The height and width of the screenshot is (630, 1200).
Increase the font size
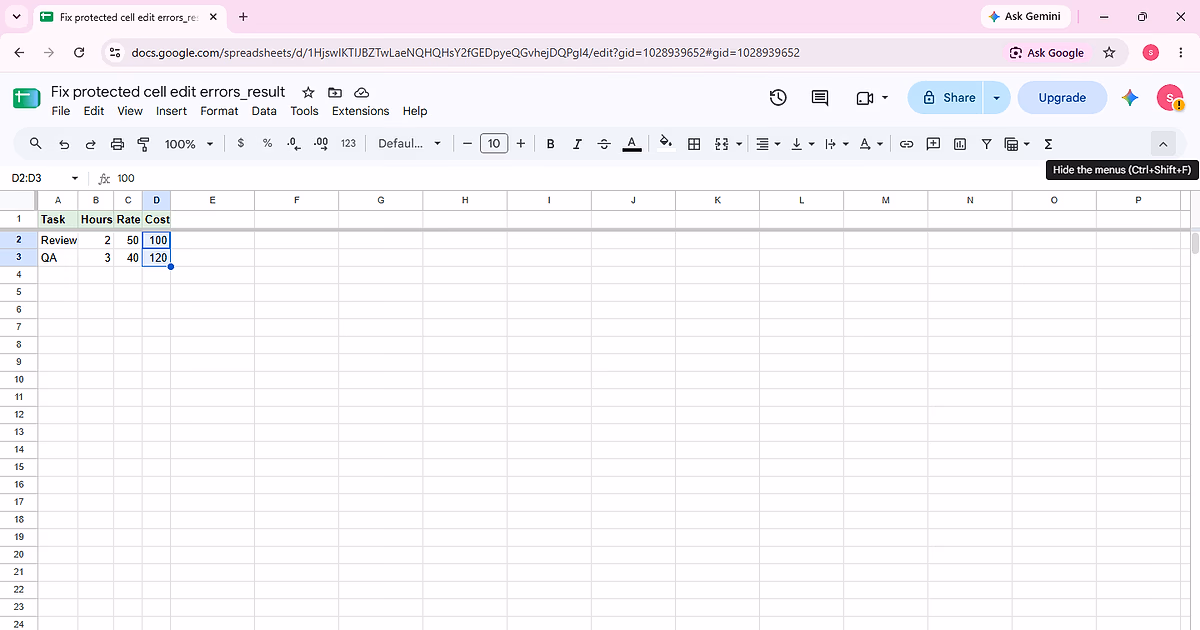(x=521, y=144)
